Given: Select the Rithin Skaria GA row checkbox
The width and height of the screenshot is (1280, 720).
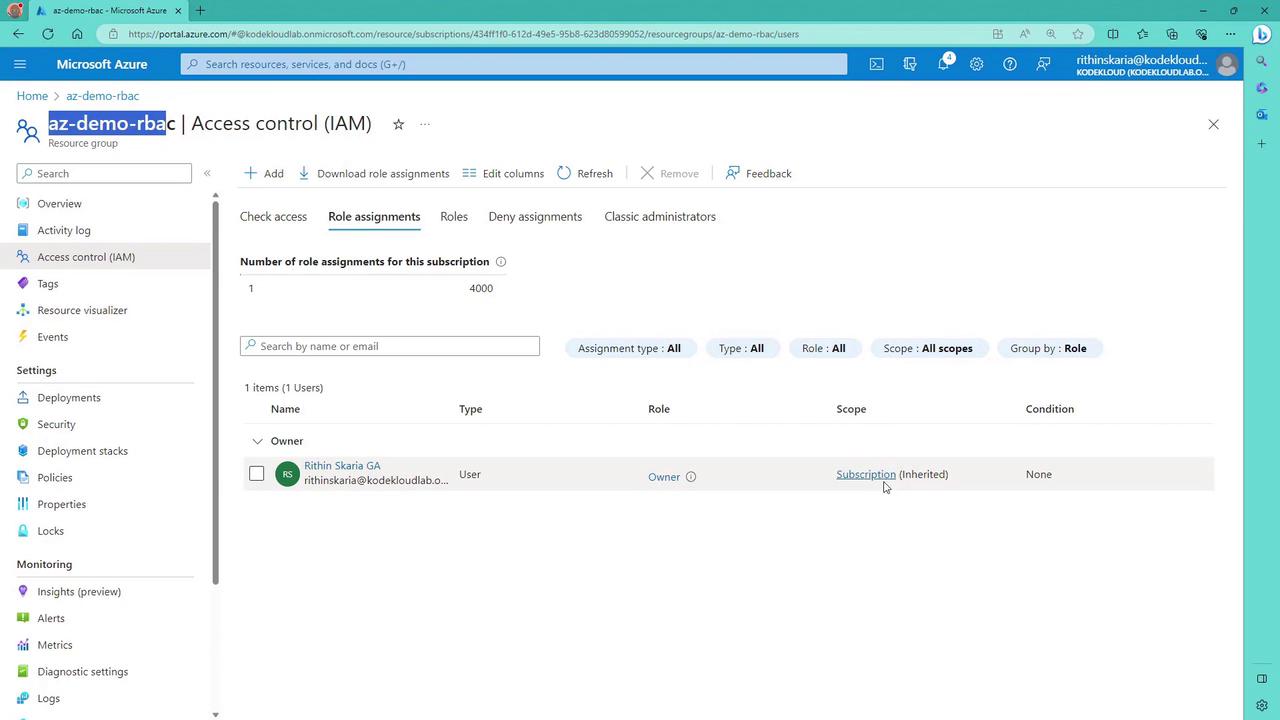Looking at the screenshot, I should pyautogui.click(x=257, y=474).
